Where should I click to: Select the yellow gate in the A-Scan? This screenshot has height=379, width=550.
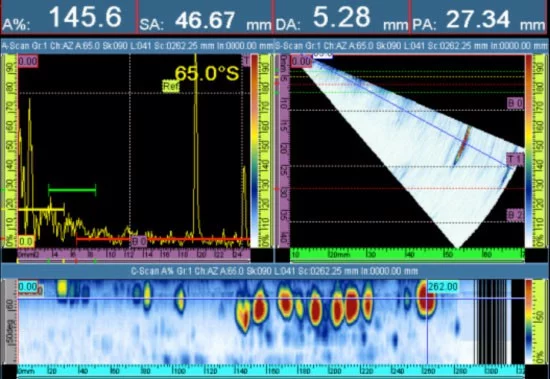(x=41, y=210)
